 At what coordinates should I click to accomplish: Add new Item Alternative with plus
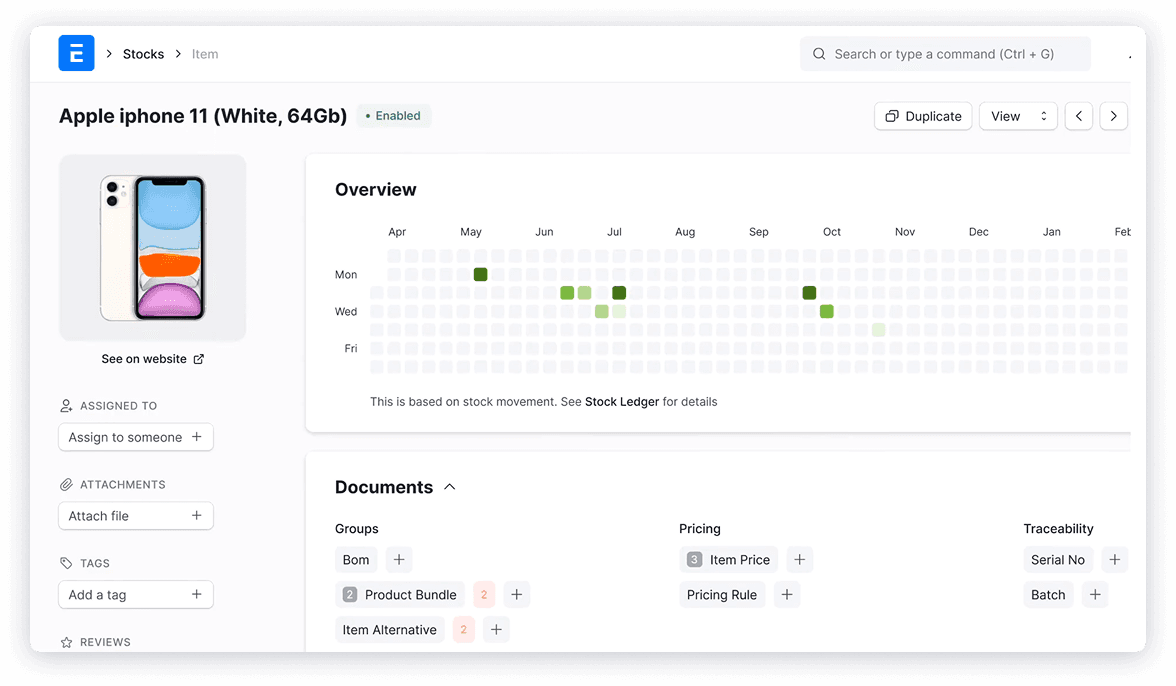click(x=496, y=630)
